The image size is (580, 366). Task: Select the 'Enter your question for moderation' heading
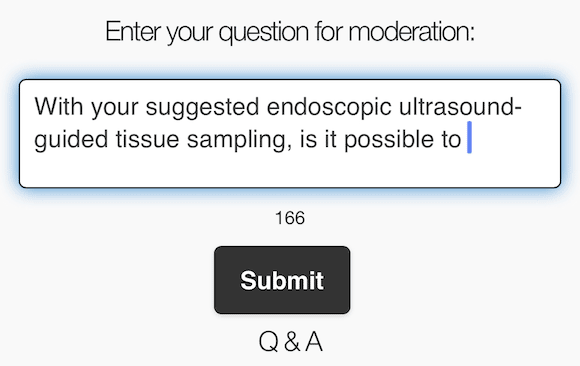(290, 32)
